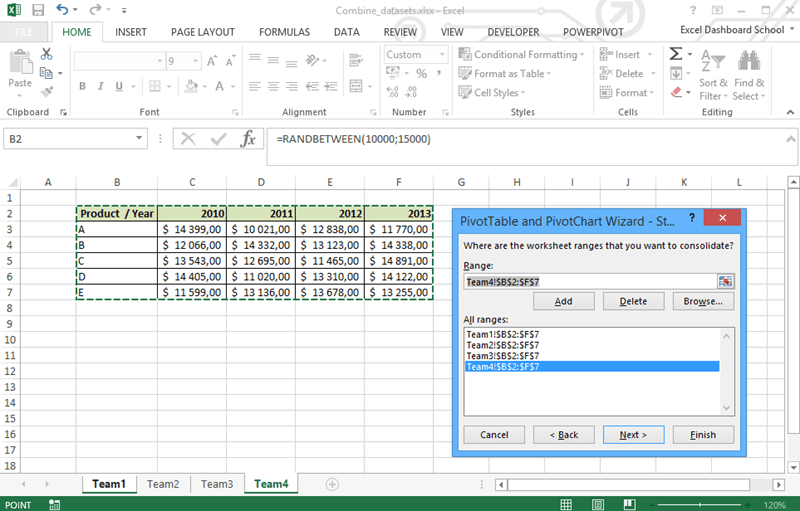Click the Add button in wizard

tap(563, 301)
